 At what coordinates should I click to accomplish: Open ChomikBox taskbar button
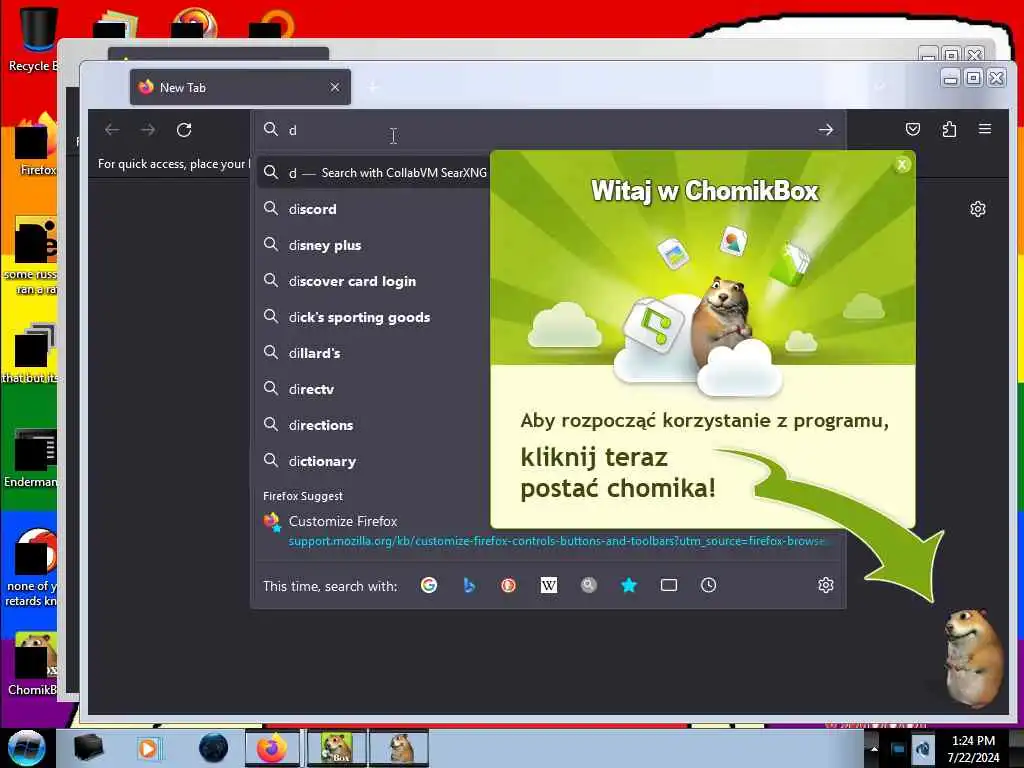tap(336, 748)
